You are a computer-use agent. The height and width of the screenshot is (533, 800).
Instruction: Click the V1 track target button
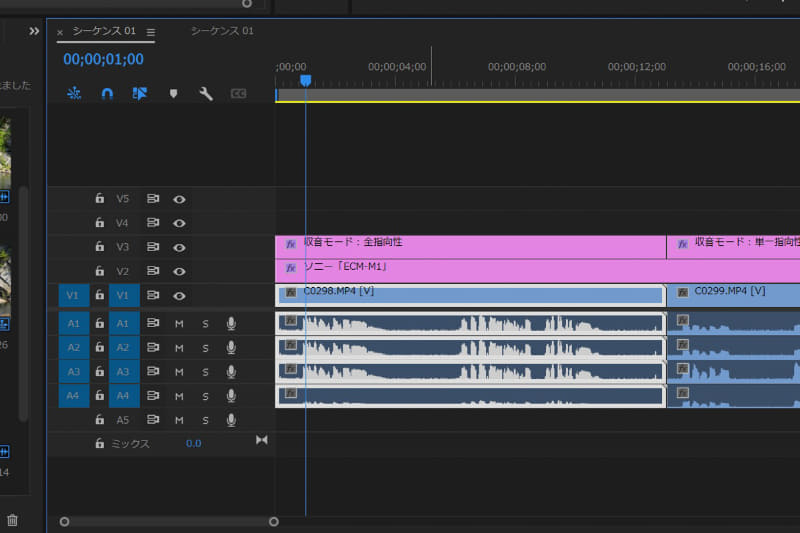tap(123, 295)
